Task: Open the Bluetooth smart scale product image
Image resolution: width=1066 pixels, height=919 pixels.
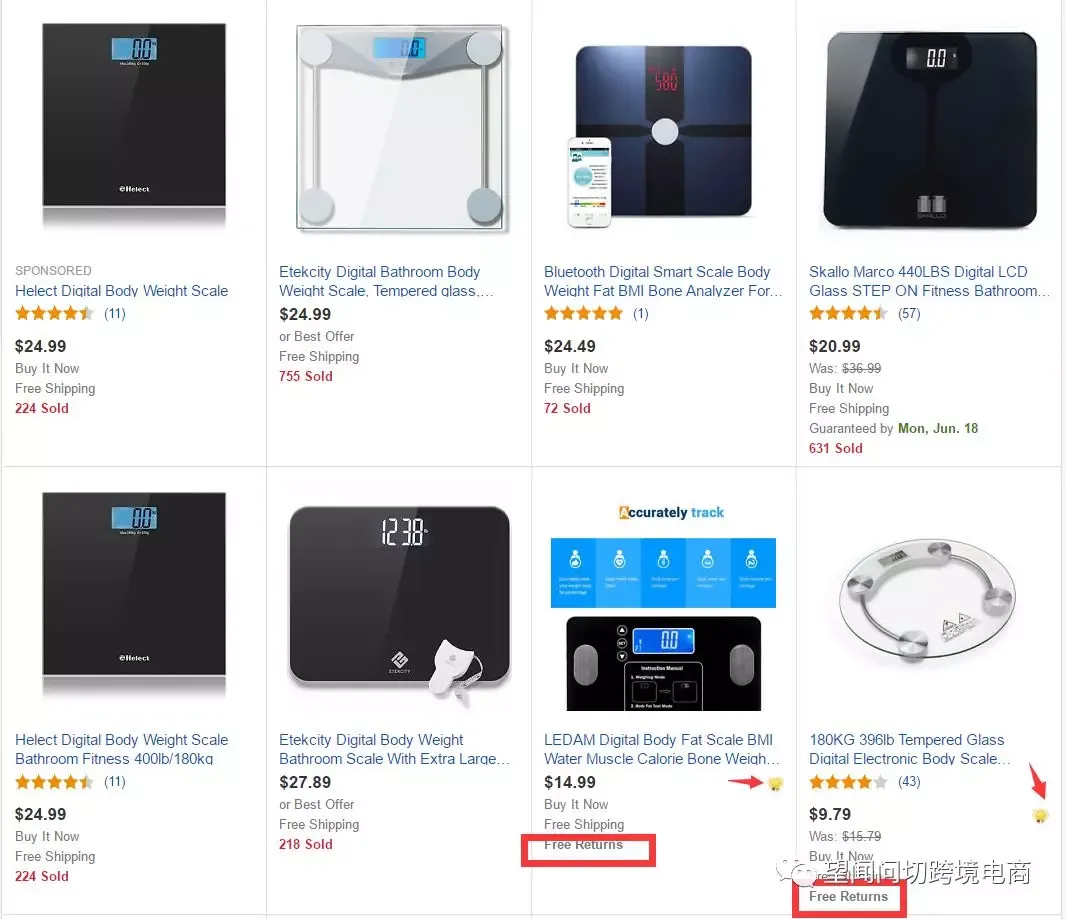Action: click(660, 135)
